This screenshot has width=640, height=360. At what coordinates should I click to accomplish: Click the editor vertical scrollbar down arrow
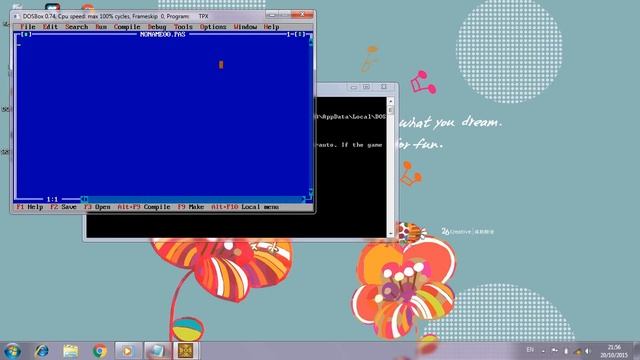point(311,192)
